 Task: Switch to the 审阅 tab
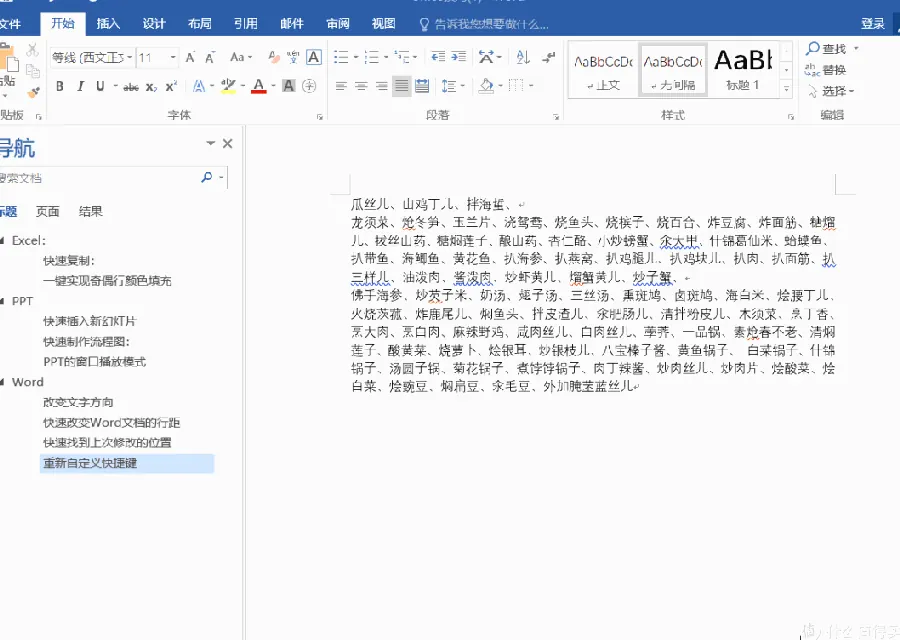(338, 24)
